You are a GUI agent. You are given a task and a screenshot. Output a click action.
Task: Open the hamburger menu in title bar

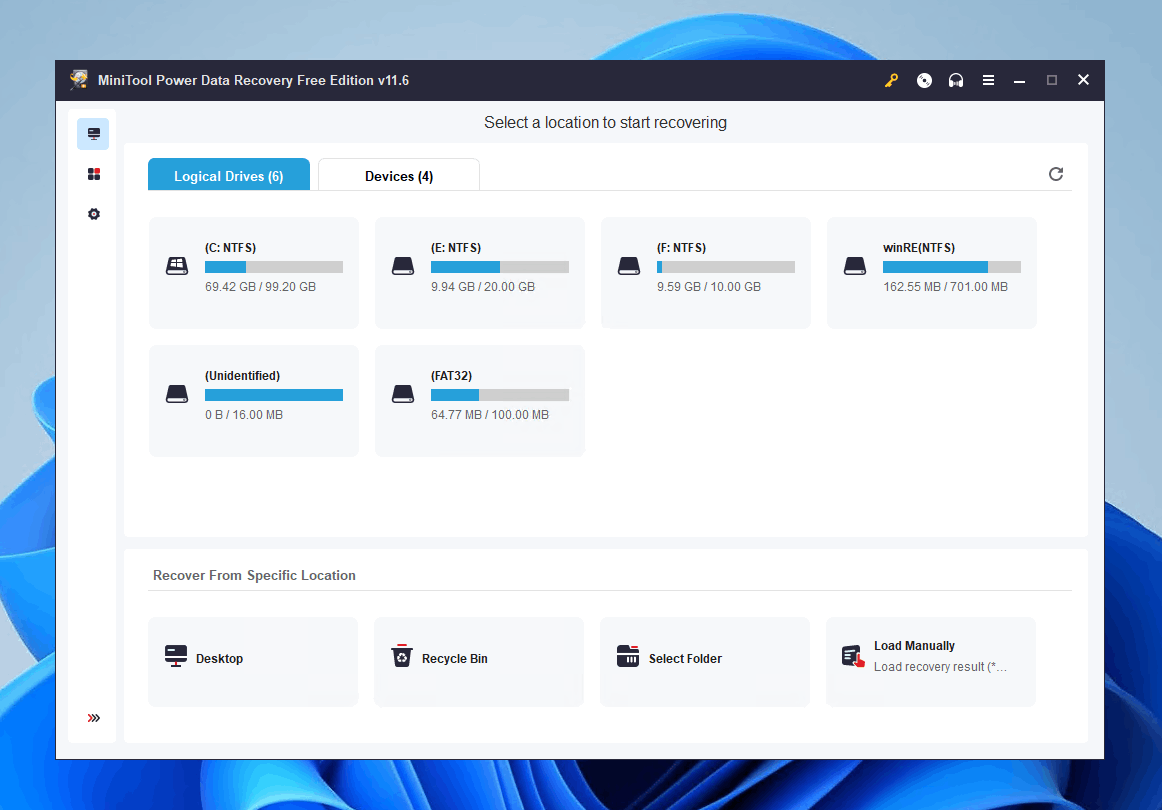[989, 80]
